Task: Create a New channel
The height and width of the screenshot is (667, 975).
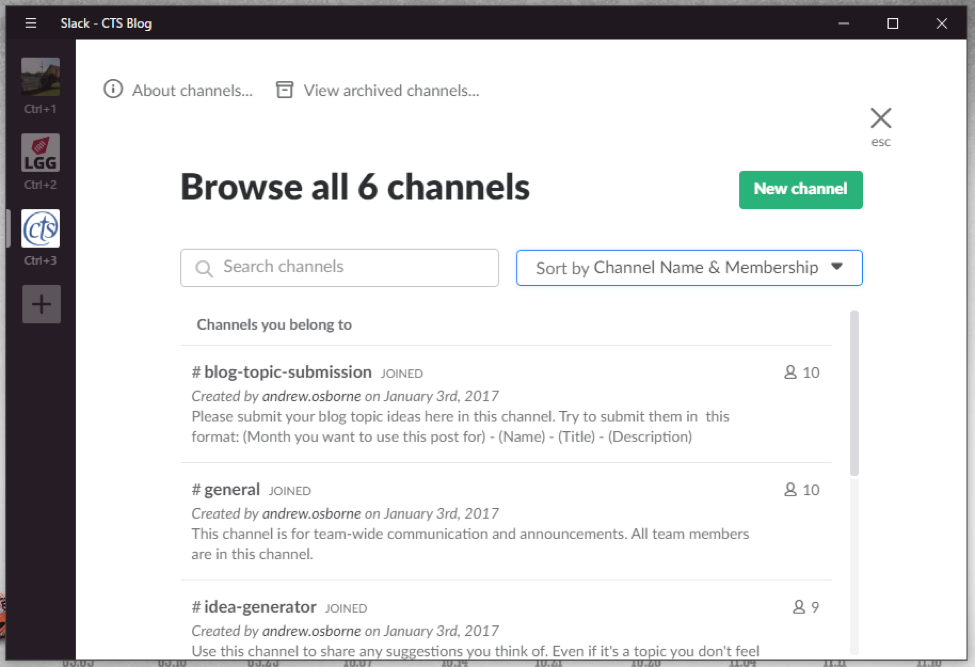Action: pyautogui.click(x=800, y=189)
